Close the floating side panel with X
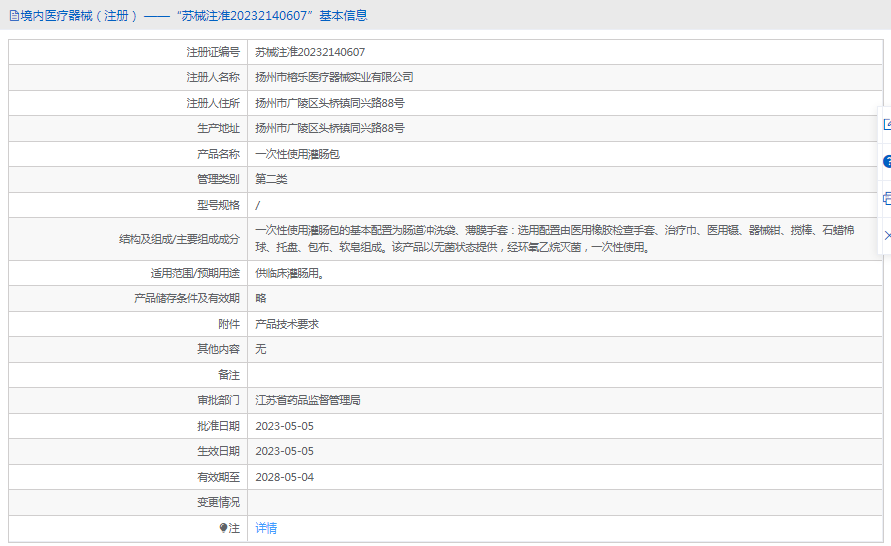 click(888, 235)
